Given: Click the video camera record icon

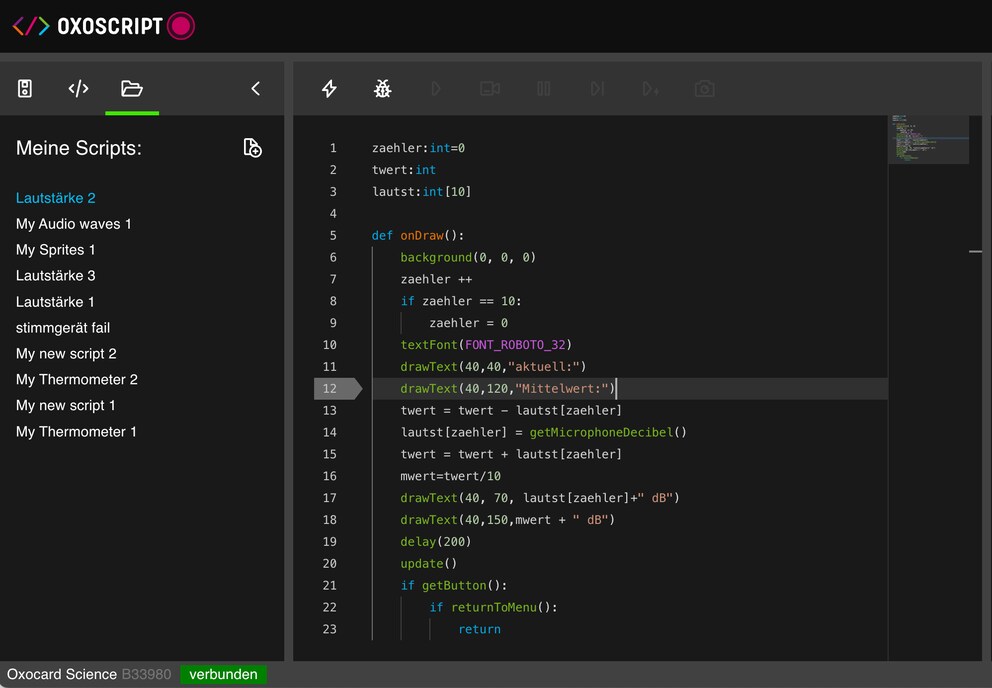Looking at the screenshot, I should pos(490,89).
